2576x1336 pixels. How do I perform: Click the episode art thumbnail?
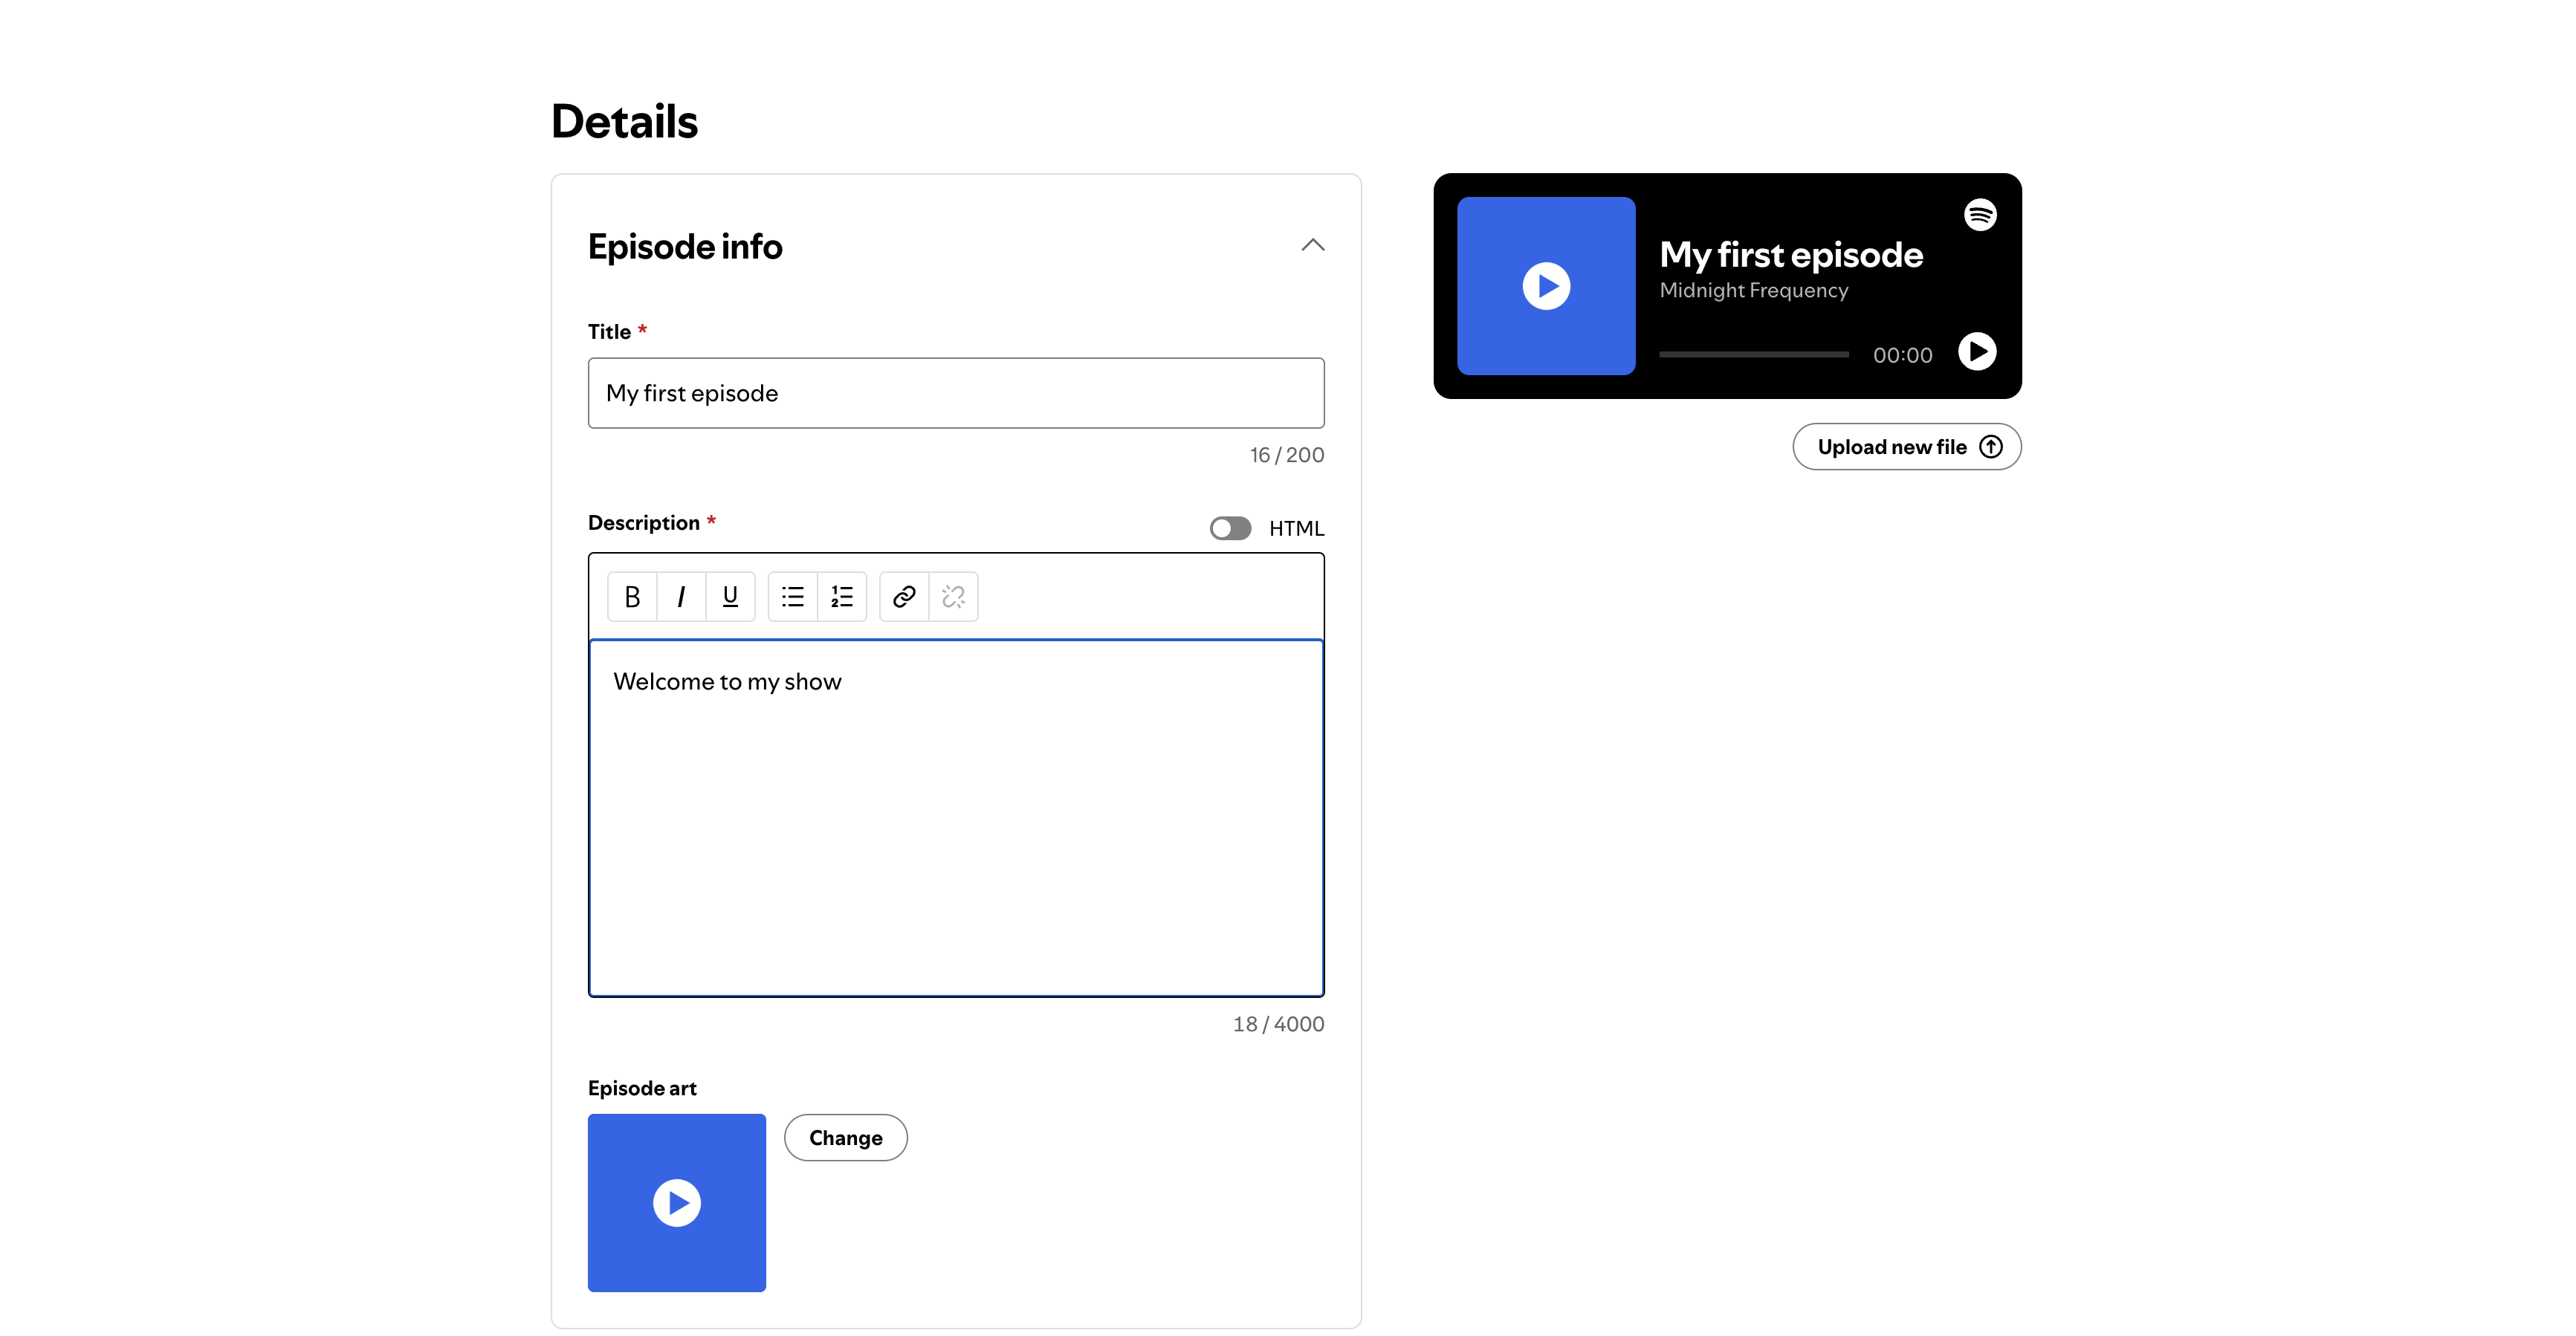[x=677, y=1203]
